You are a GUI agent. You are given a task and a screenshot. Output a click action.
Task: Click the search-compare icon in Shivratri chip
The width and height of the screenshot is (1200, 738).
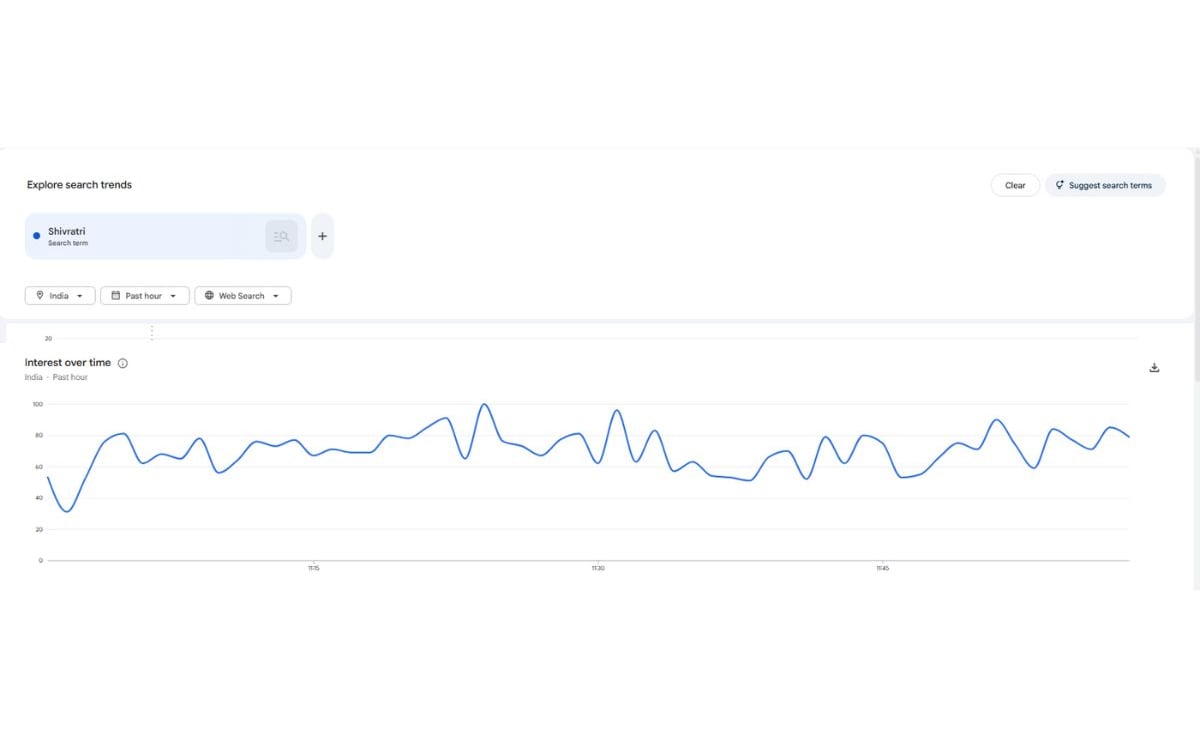click(281, 236)
